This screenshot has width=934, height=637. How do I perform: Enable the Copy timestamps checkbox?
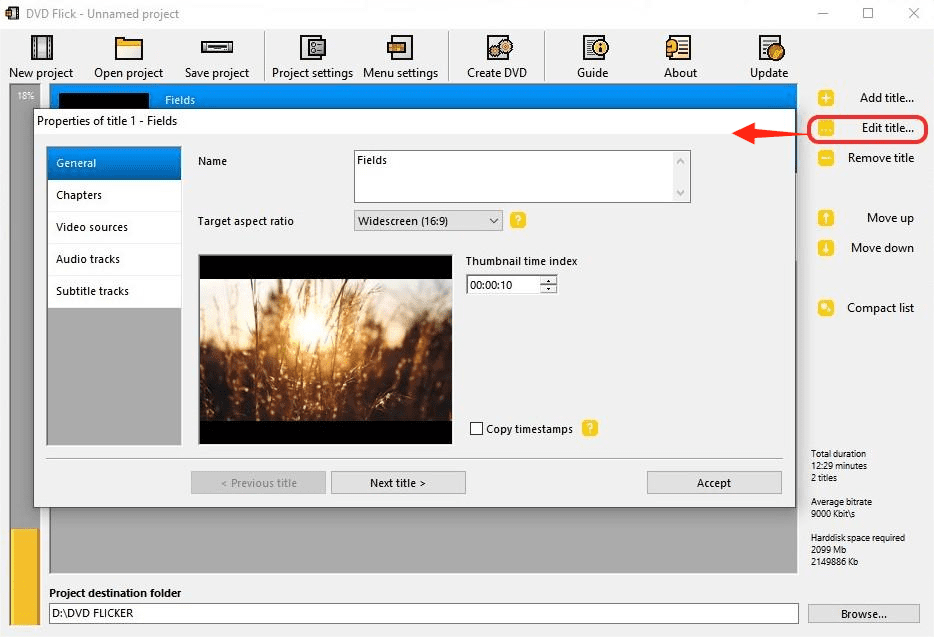[477, 429]
